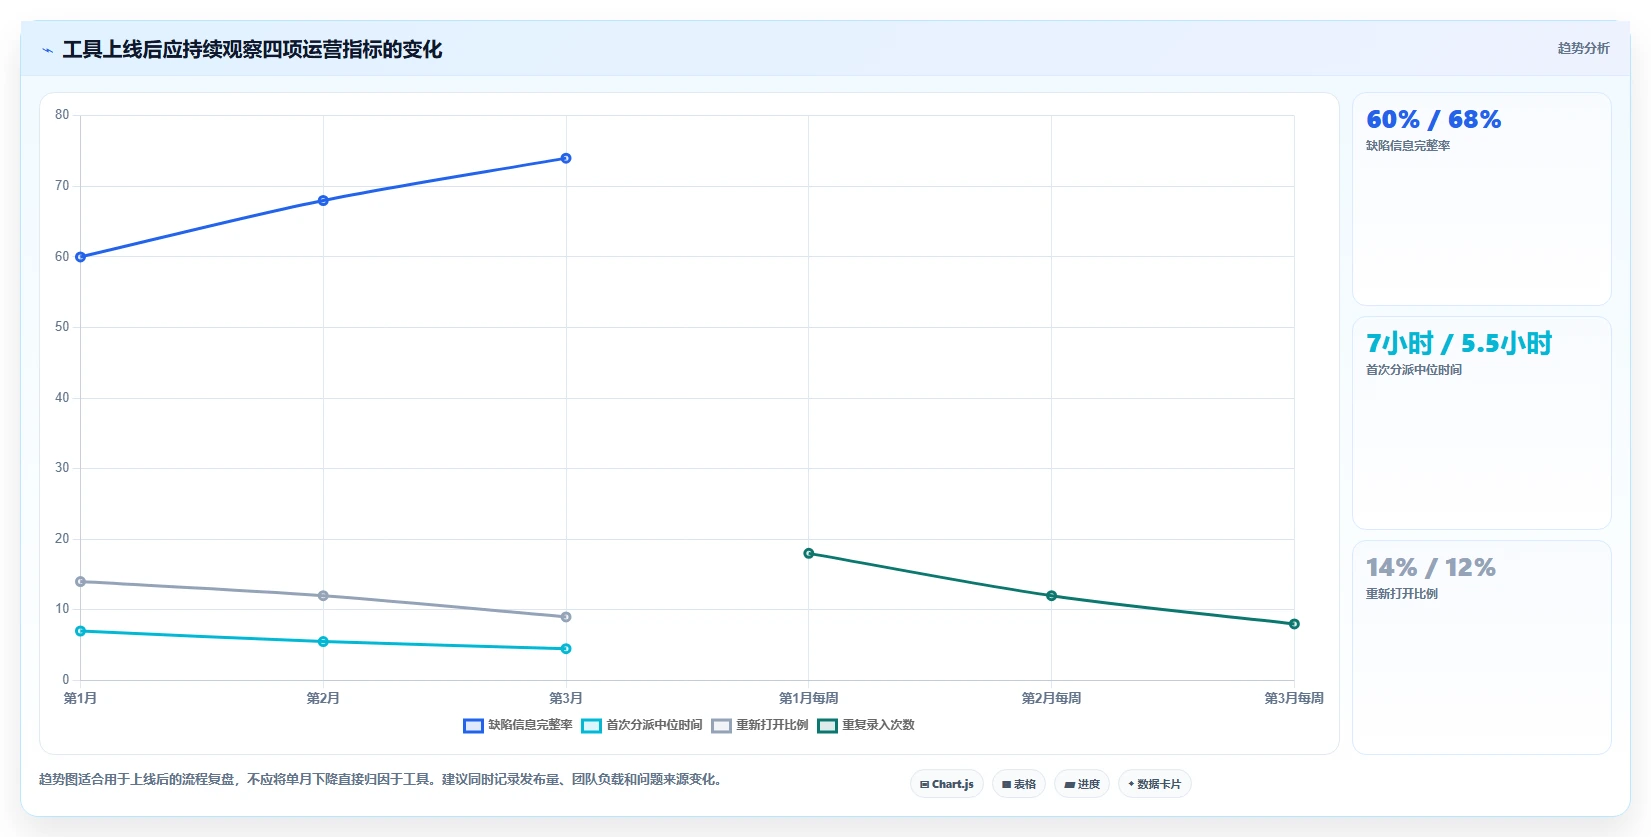Viewport: 1651px width, 837px height.
Task: Click the 趋势分析 tag in the header
Action: (1583, 48)
